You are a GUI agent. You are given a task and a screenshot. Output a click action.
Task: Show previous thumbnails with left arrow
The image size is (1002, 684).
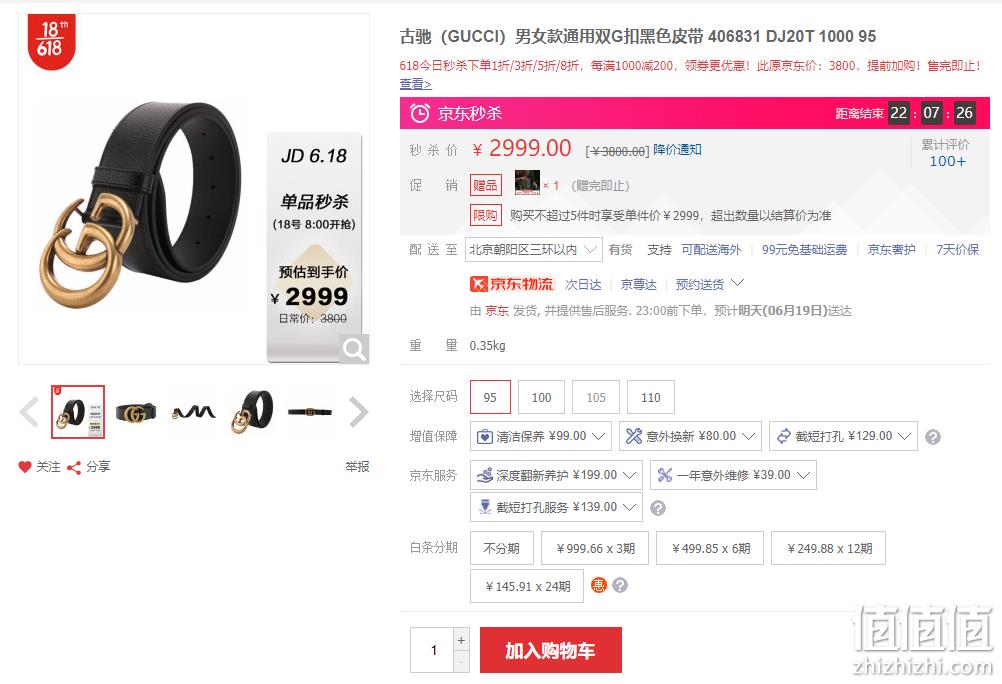point(29,412)
